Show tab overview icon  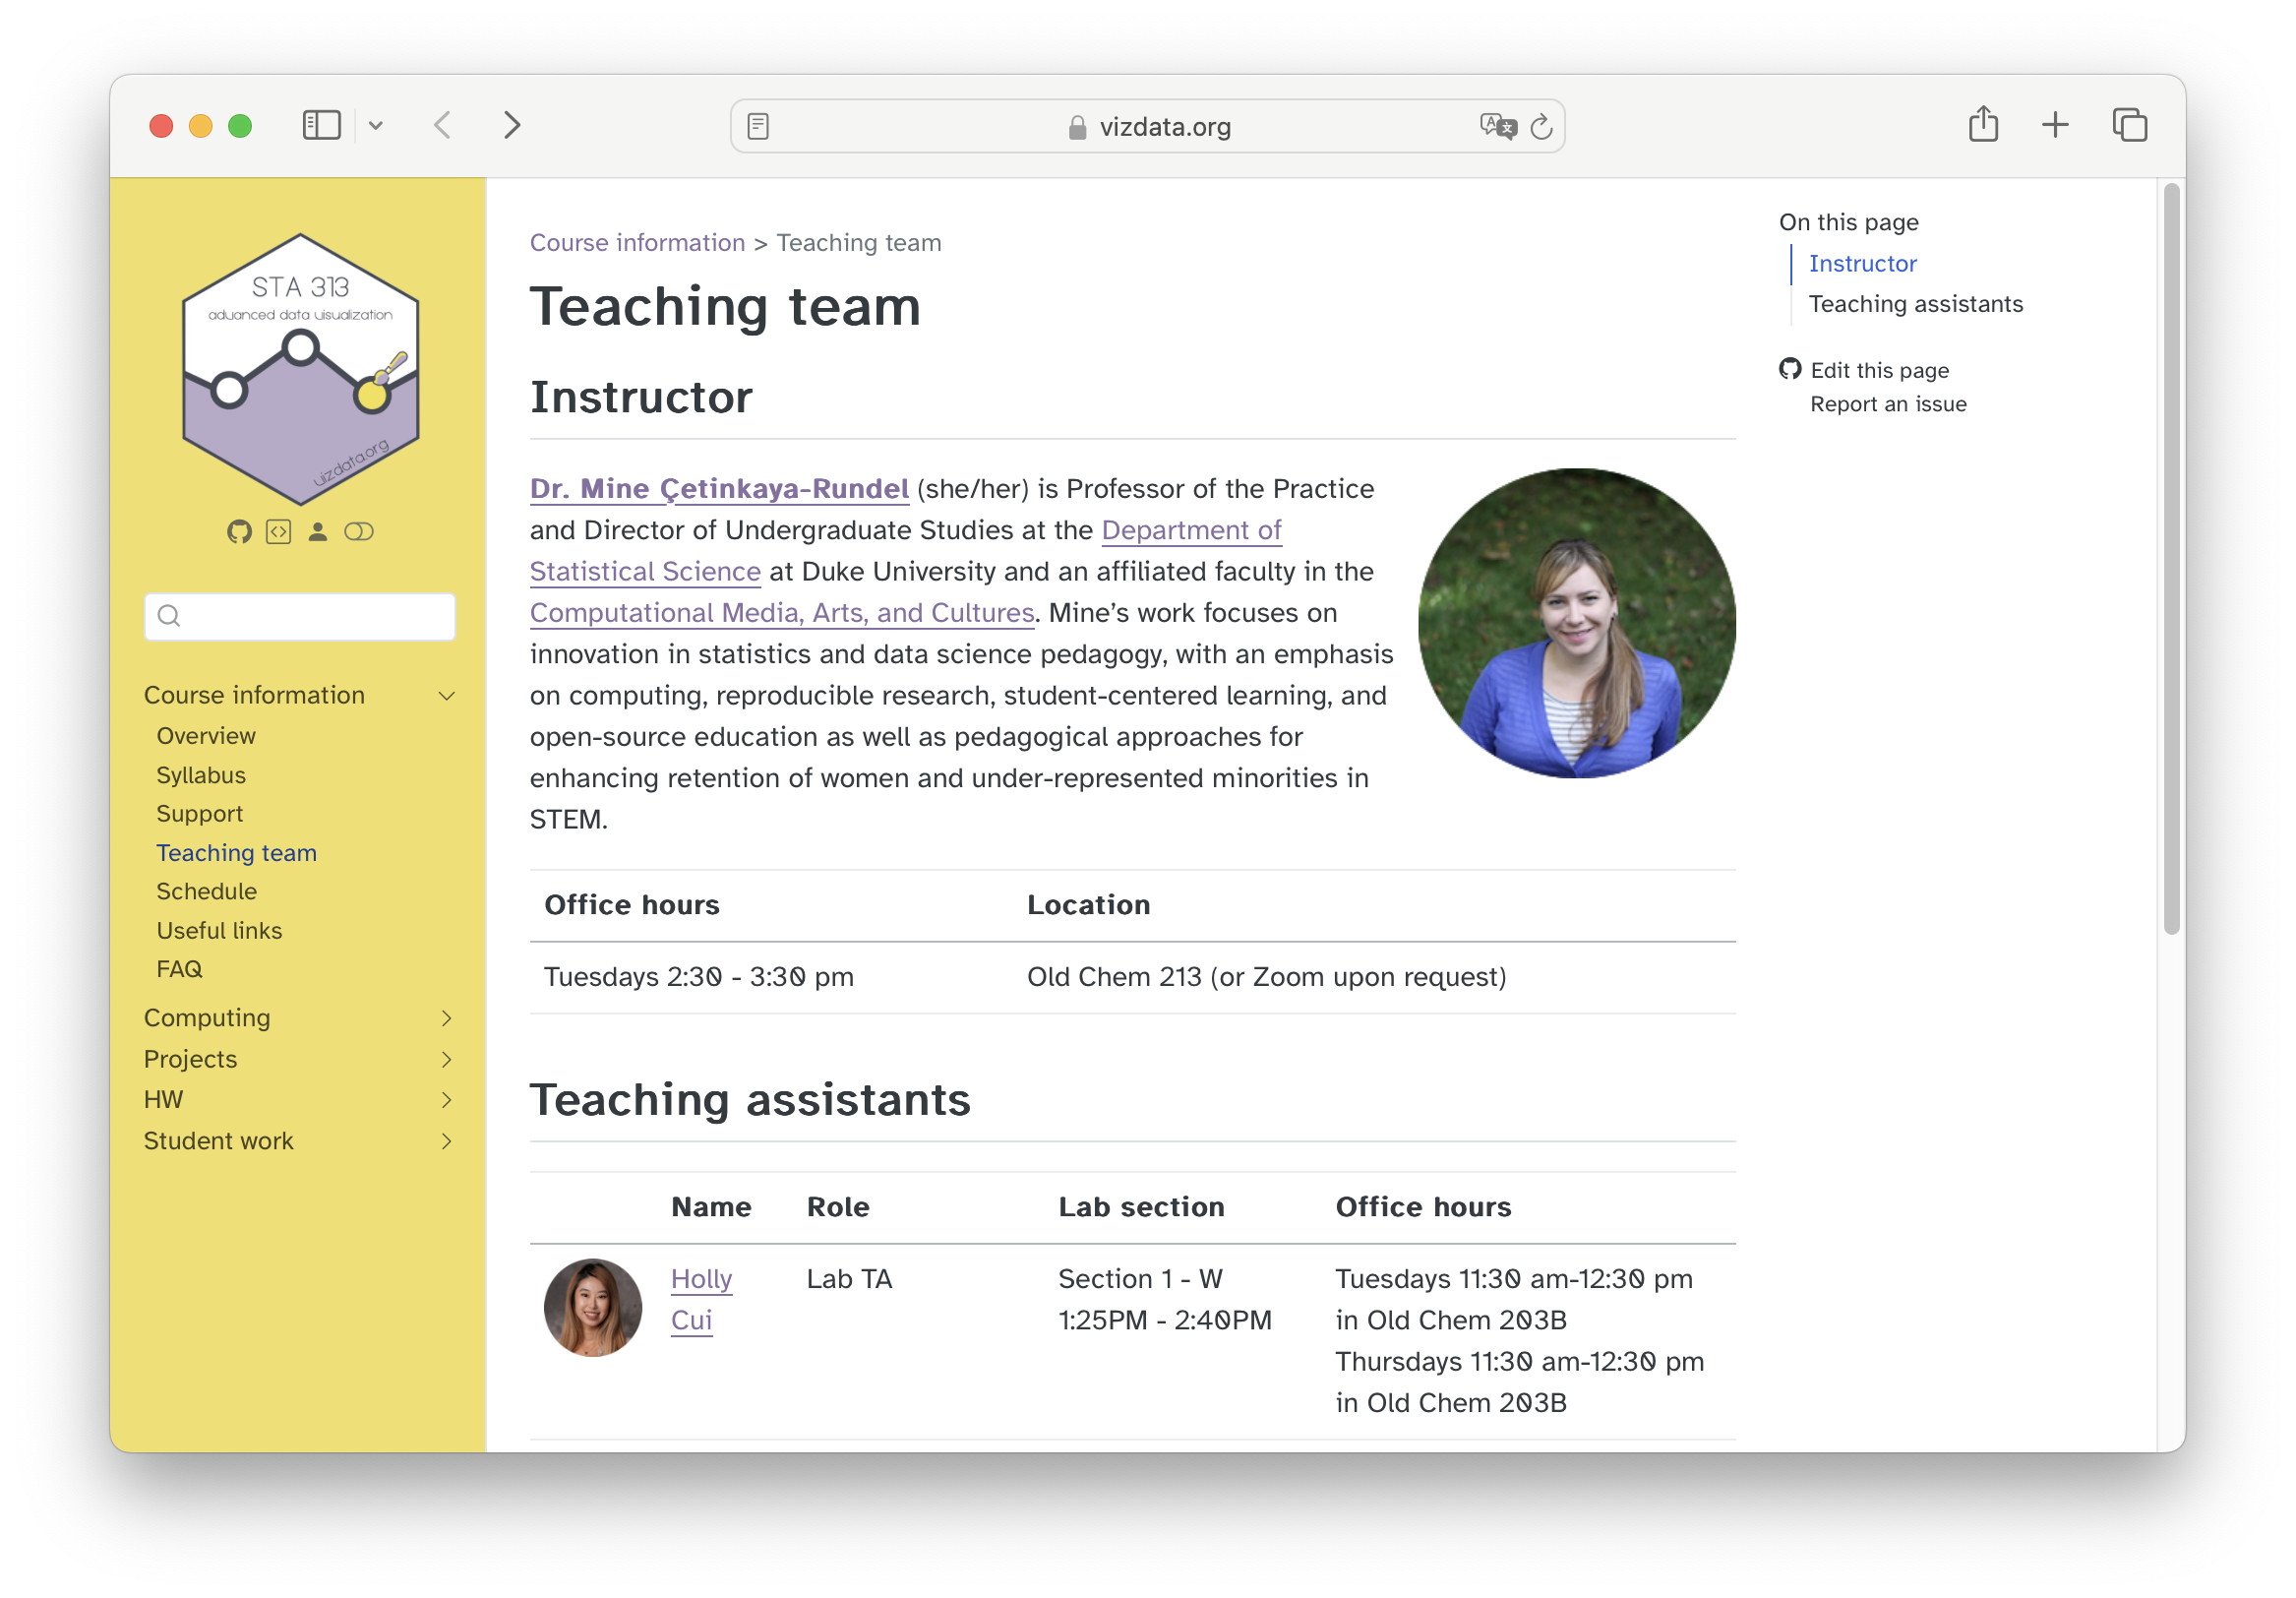[2130, 126]
